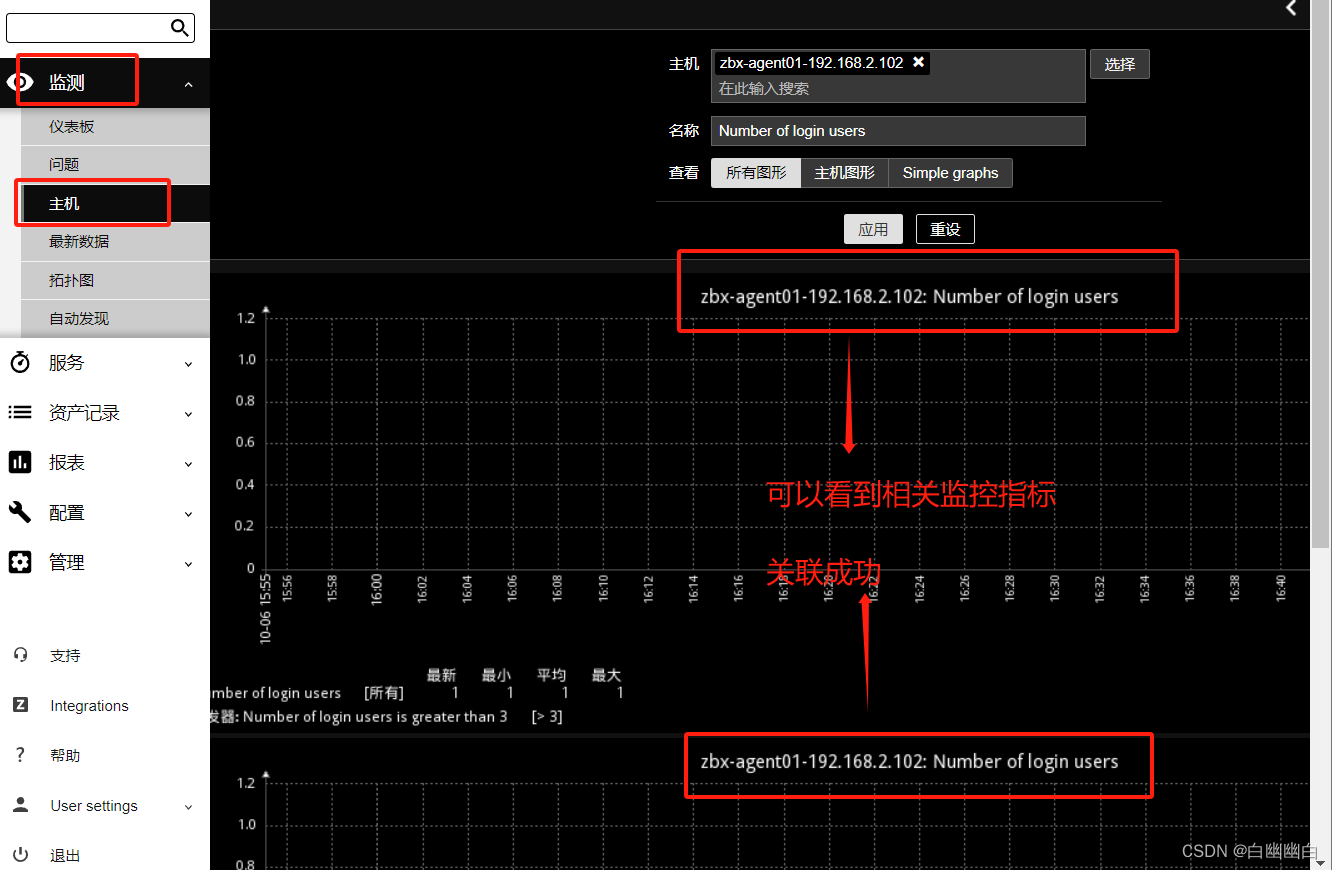
Task: Click the User settings person icon
Action: coord(20,805)
